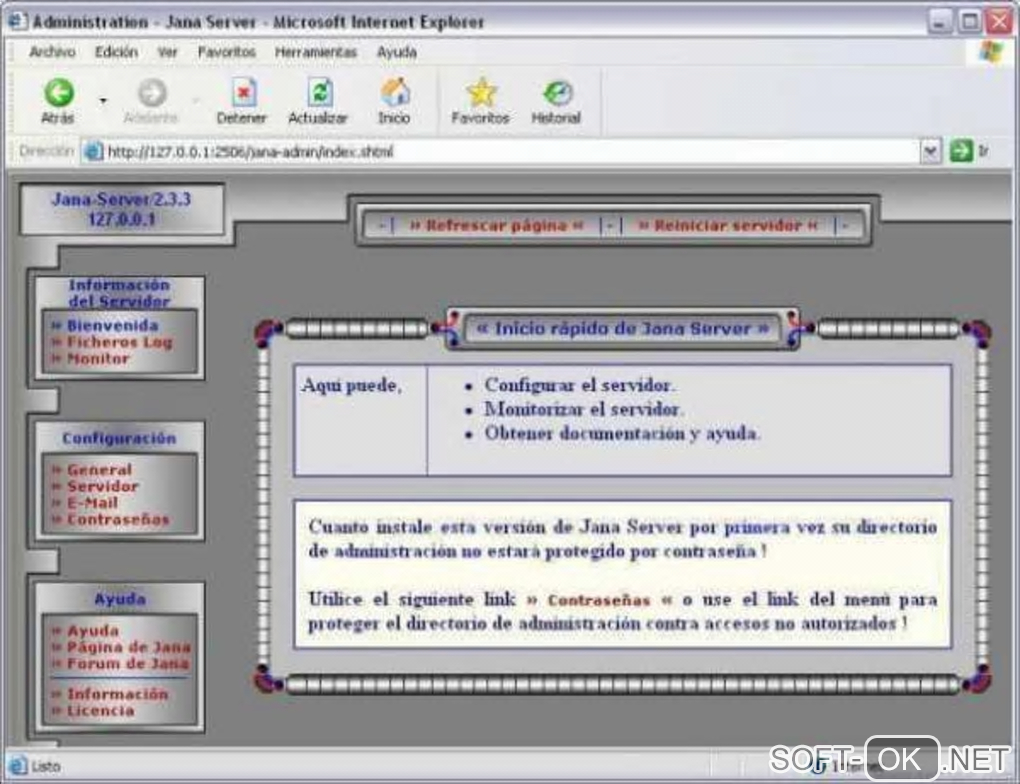
Task: Click the green Ir go button
Action: pos(961,152)
